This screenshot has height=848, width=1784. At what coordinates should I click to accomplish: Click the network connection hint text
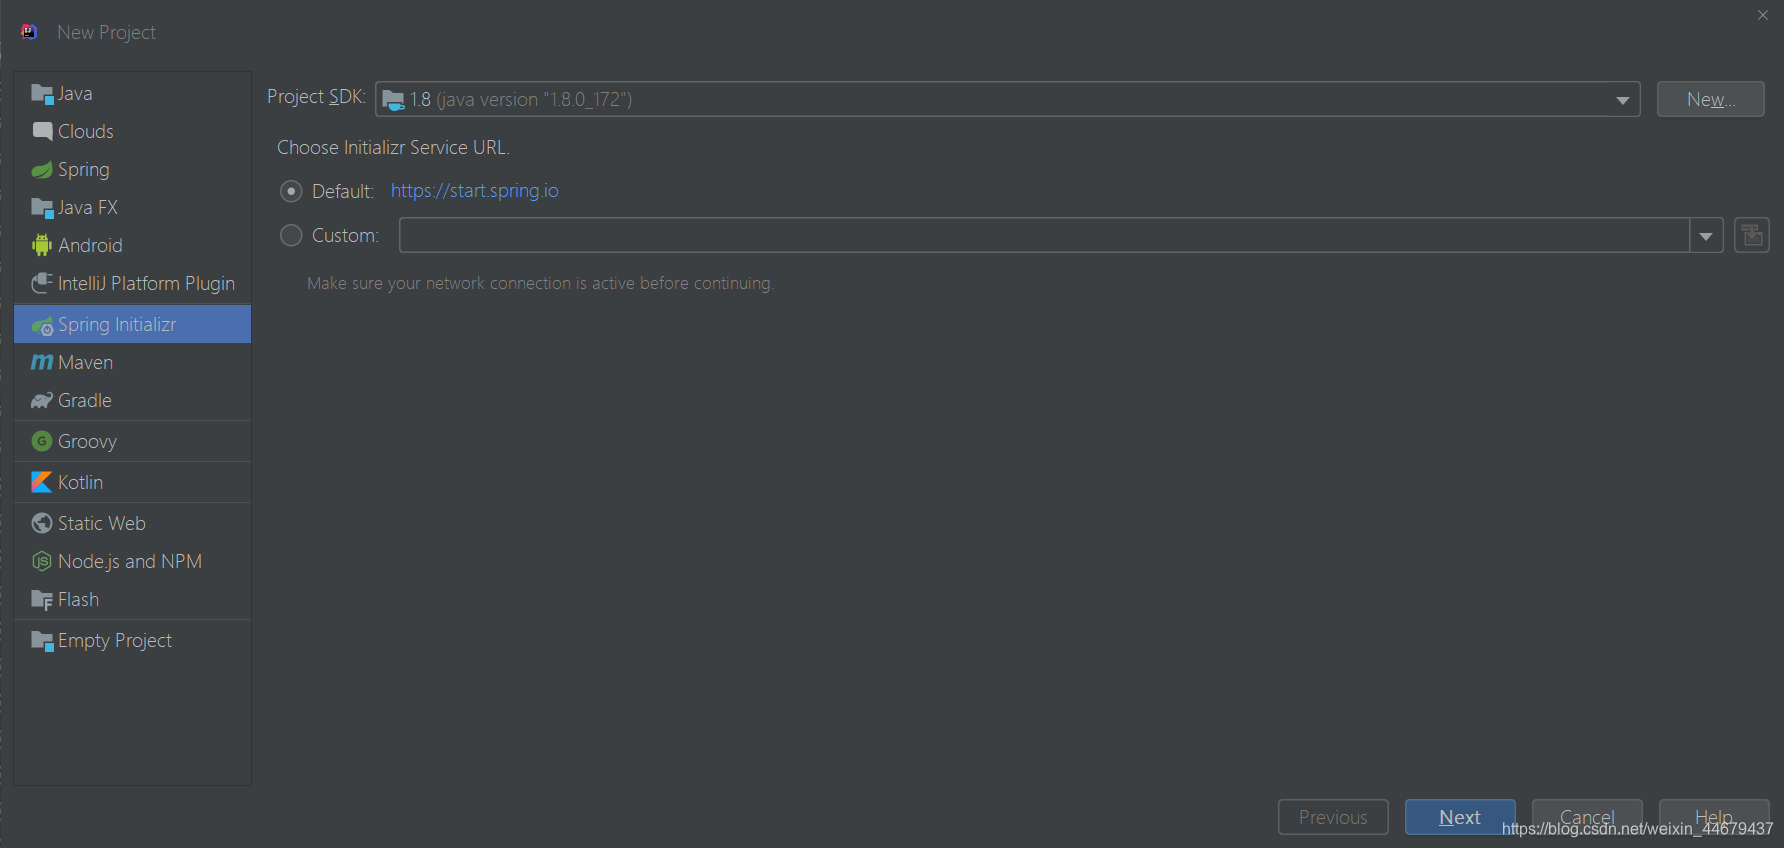coord(540,283)
